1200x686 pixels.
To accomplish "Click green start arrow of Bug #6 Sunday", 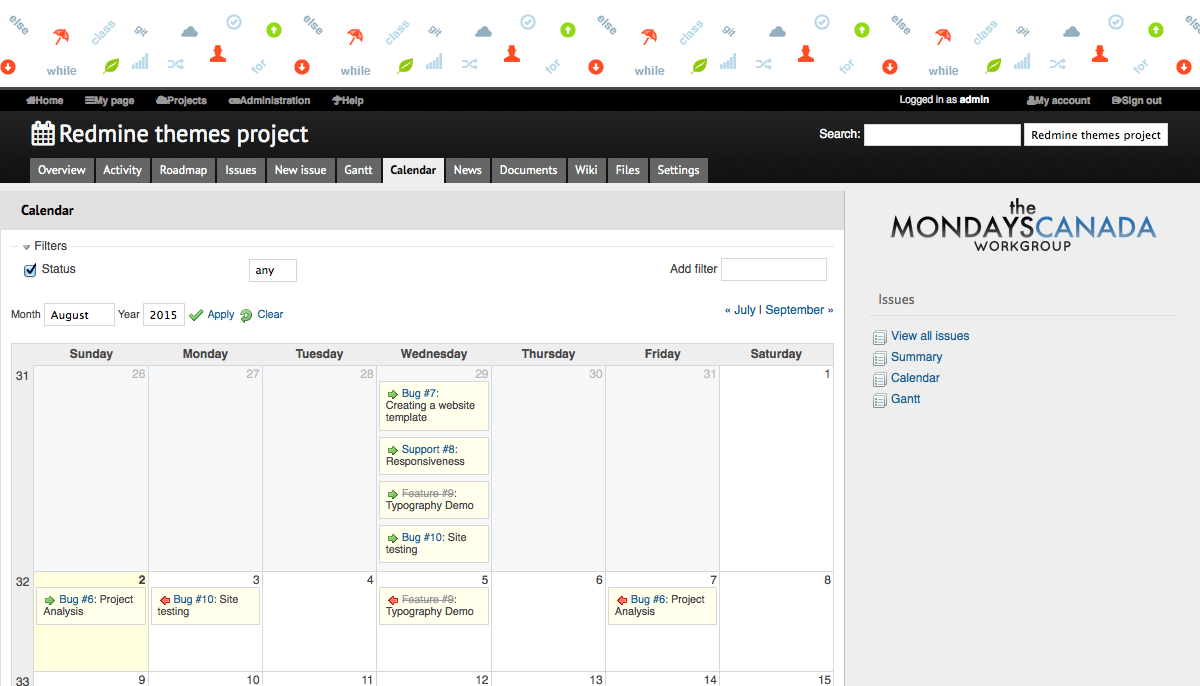I will pos(49,601).
